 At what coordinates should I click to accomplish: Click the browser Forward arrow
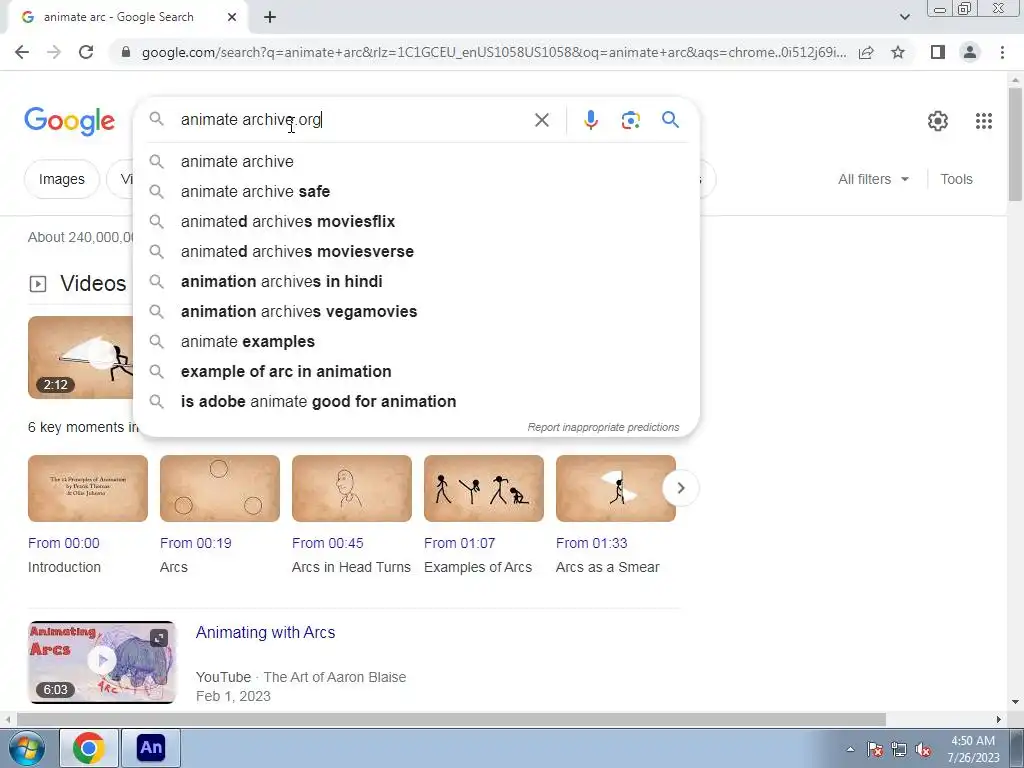[x=54, y=52]
